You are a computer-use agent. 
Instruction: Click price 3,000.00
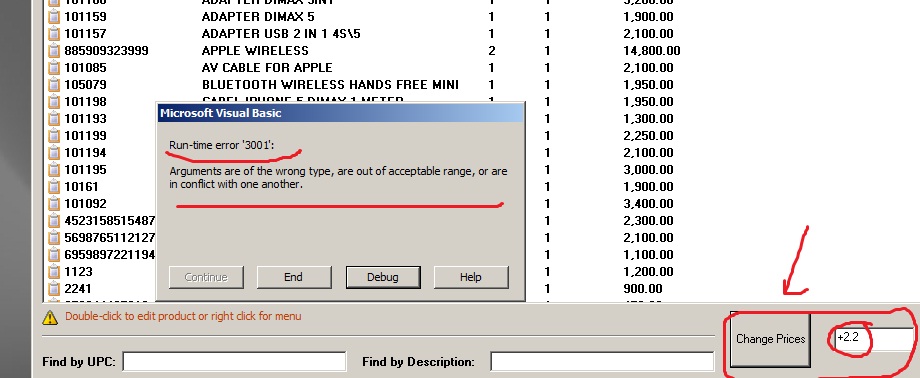click(x=648, y=170)
